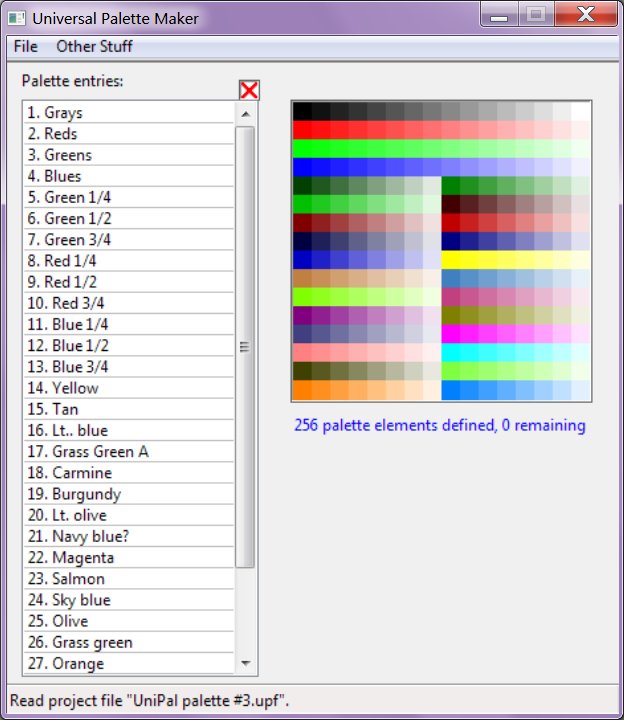Select the '6. Green 1/2' entry

point(129,218)
